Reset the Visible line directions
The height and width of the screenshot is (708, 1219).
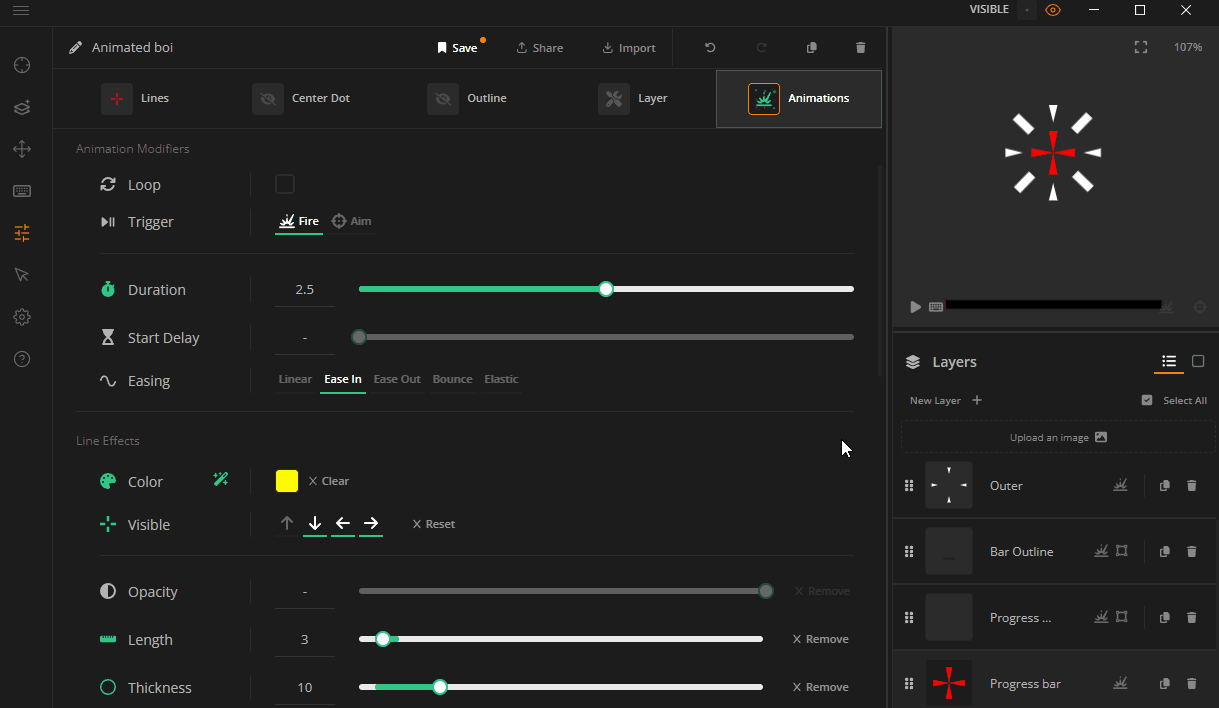point(433,524)
